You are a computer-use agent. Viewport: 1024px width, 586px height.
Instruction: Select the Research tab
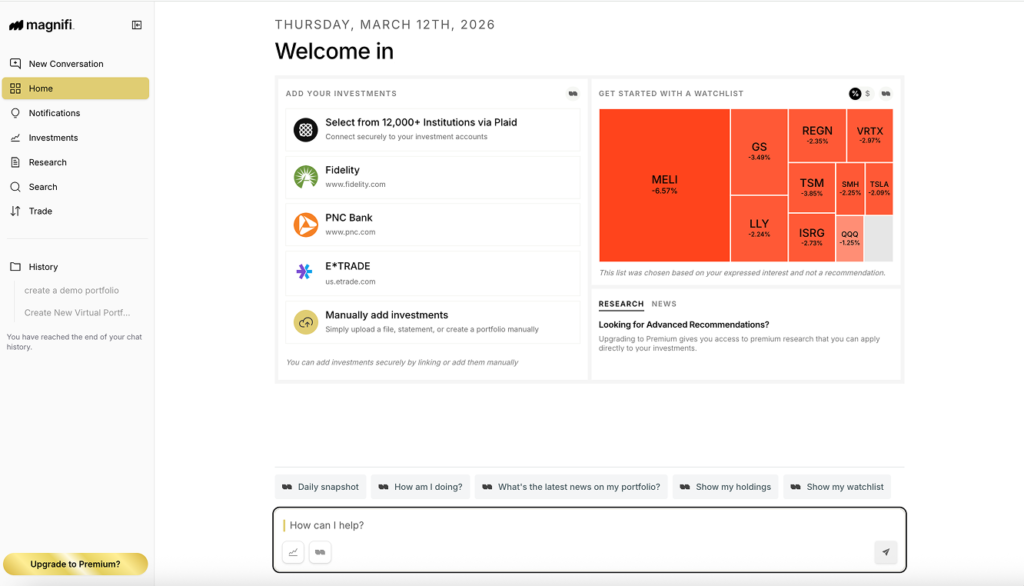[621, 304]
